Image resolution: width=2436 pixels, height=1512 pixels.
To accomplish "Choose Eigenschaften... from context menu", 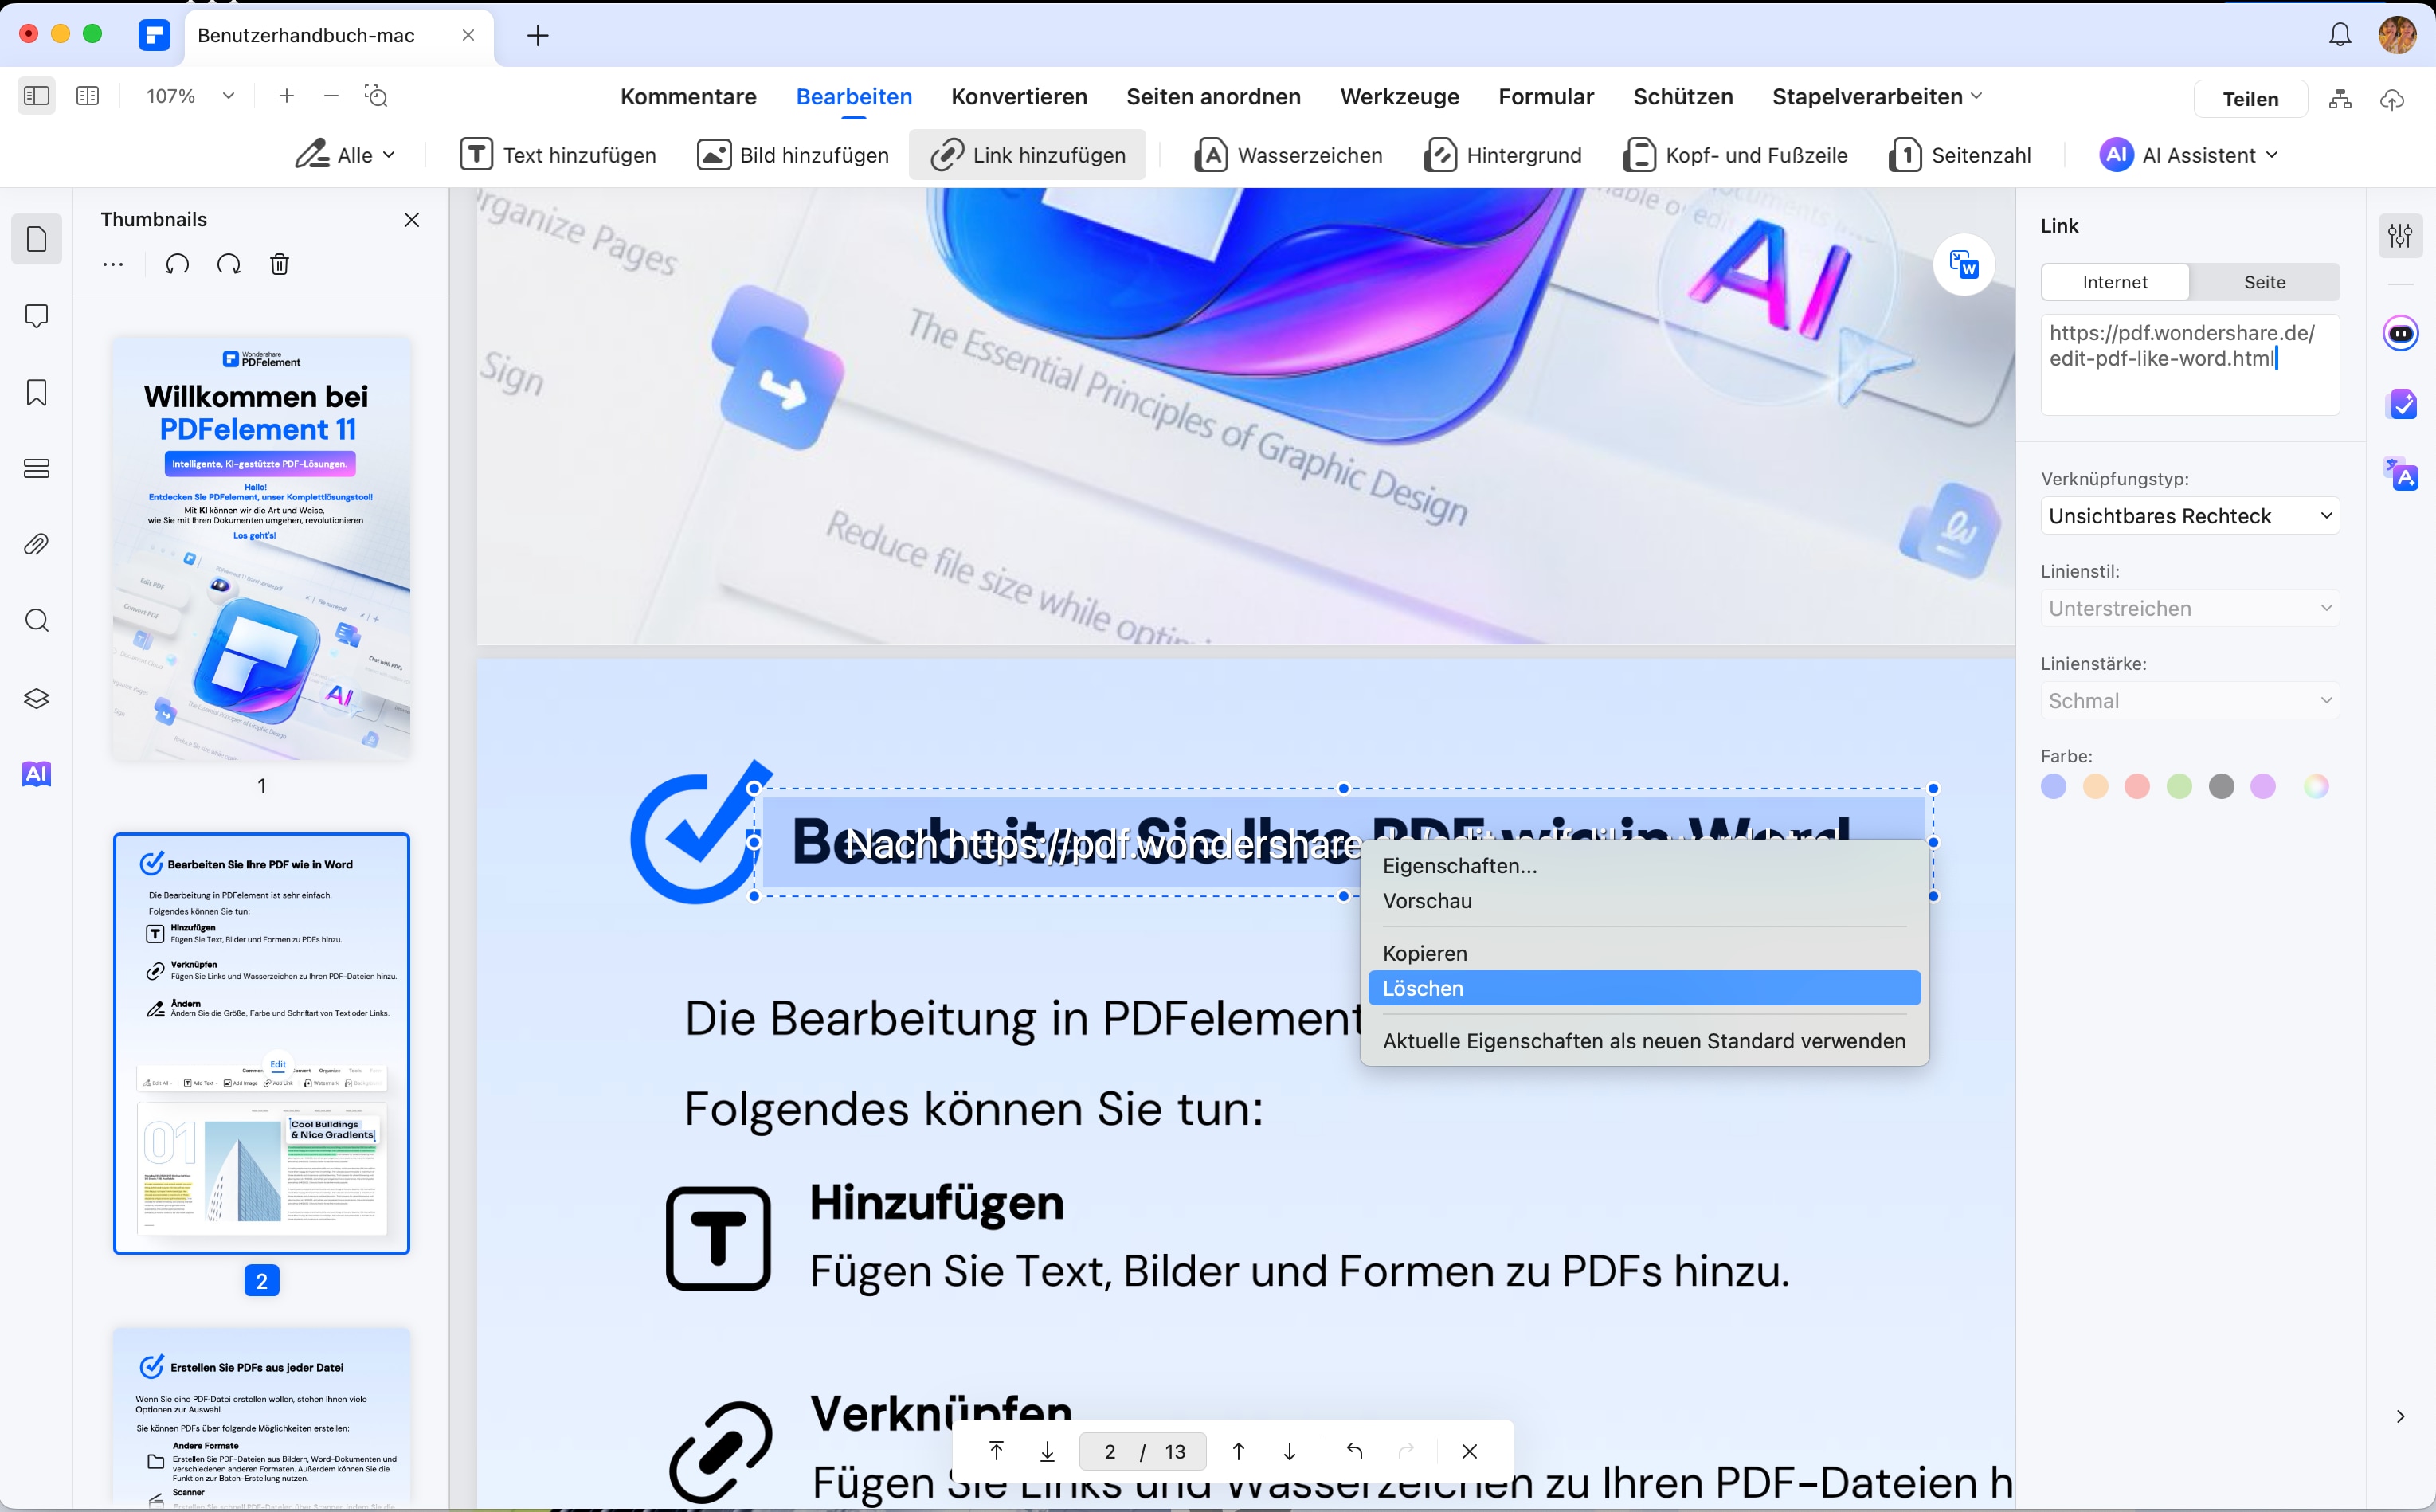I will [x=1644, y=866].
